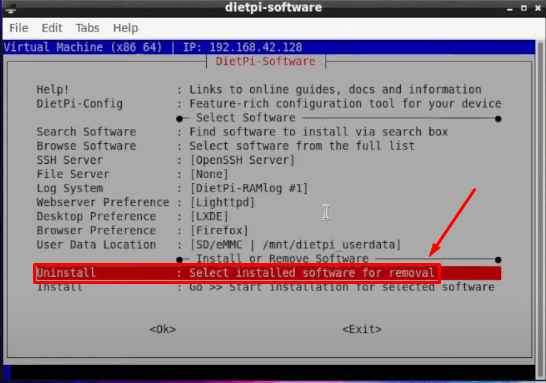Click the <Ok> button
The height and width of the screenshot is (383, 546).
click(x=163, y=329)
